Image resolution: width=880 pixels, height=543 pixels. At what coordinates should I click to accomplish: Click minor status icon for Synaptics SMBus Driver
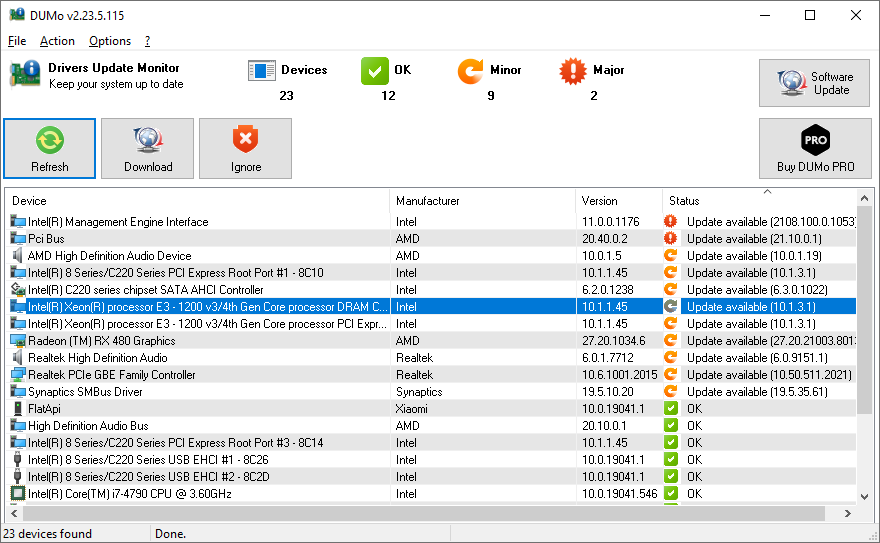point(670,392)
